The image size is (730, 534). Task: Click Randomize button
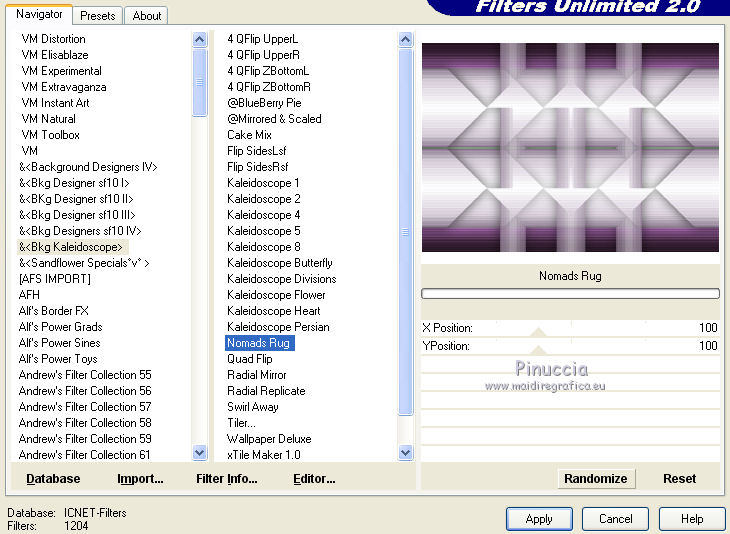coord(596,479)
